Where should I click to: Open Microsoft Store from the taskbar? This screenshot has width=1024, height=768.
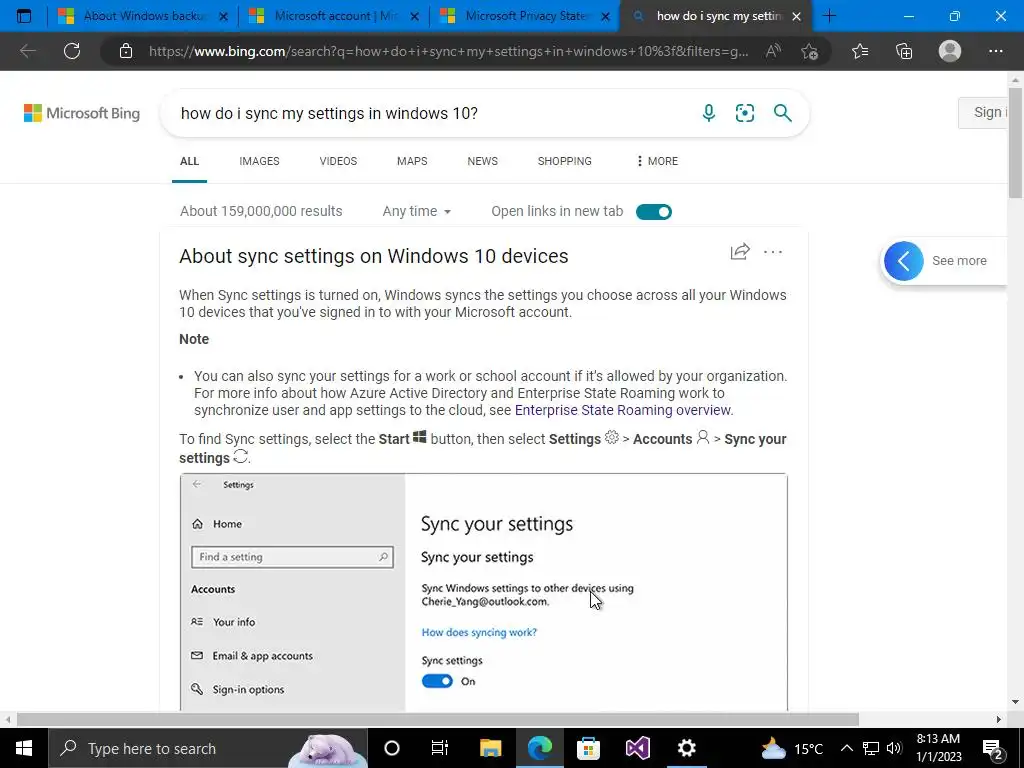tap(588, 748)
